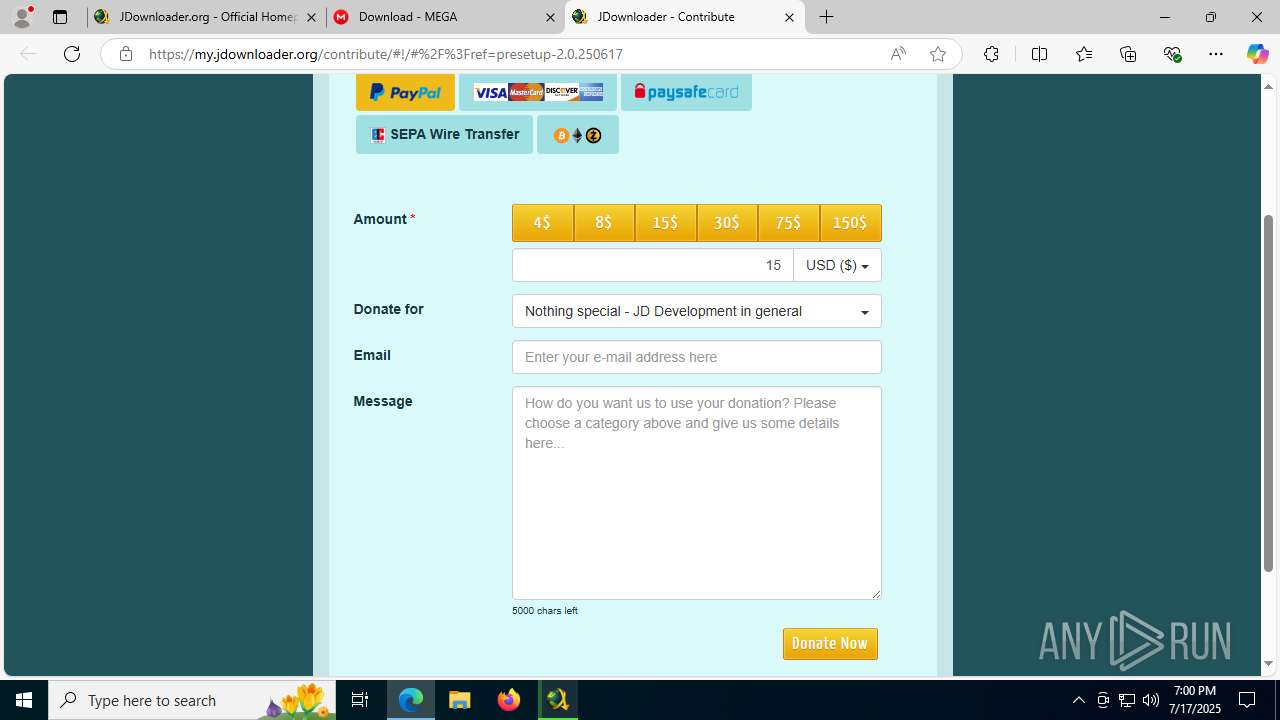This screenshot has height=720, width=1280.
Task: View site information lock icon
Action: coord(126,54)
